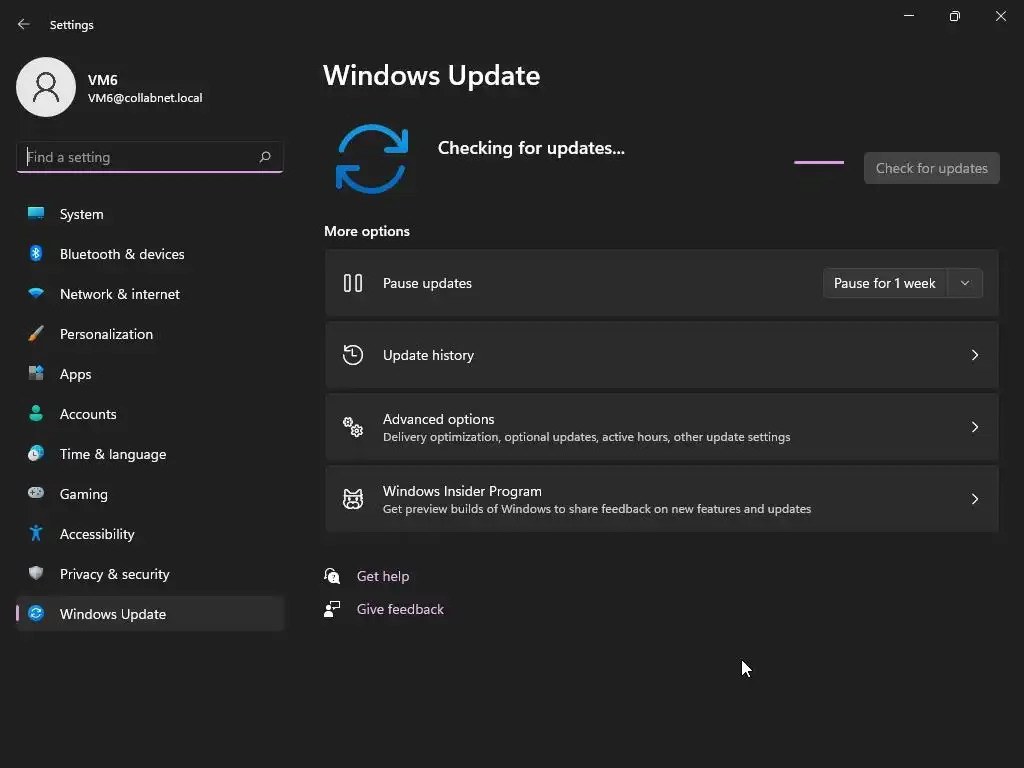Viewport: 1024px width, 768px height.
Task: Click the Apps icon in sidebar
Action: coord(36,373)
